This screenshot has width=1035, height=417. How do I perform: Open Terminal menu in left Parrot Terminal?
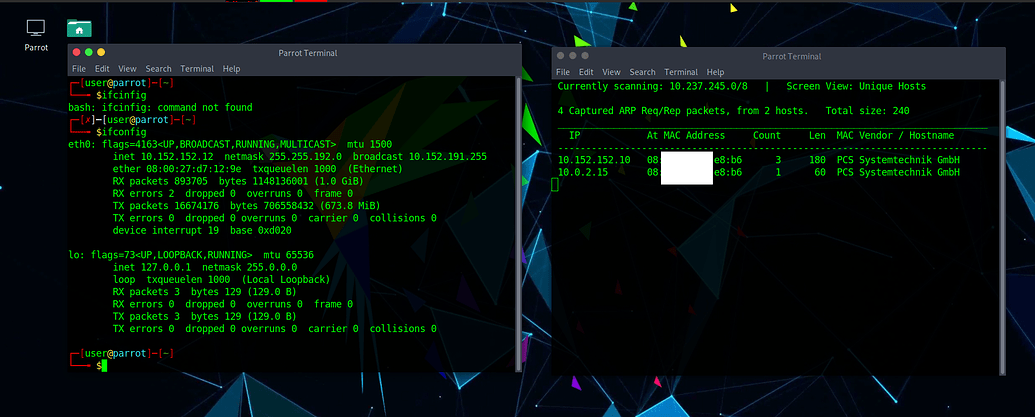tap(197, 69)
